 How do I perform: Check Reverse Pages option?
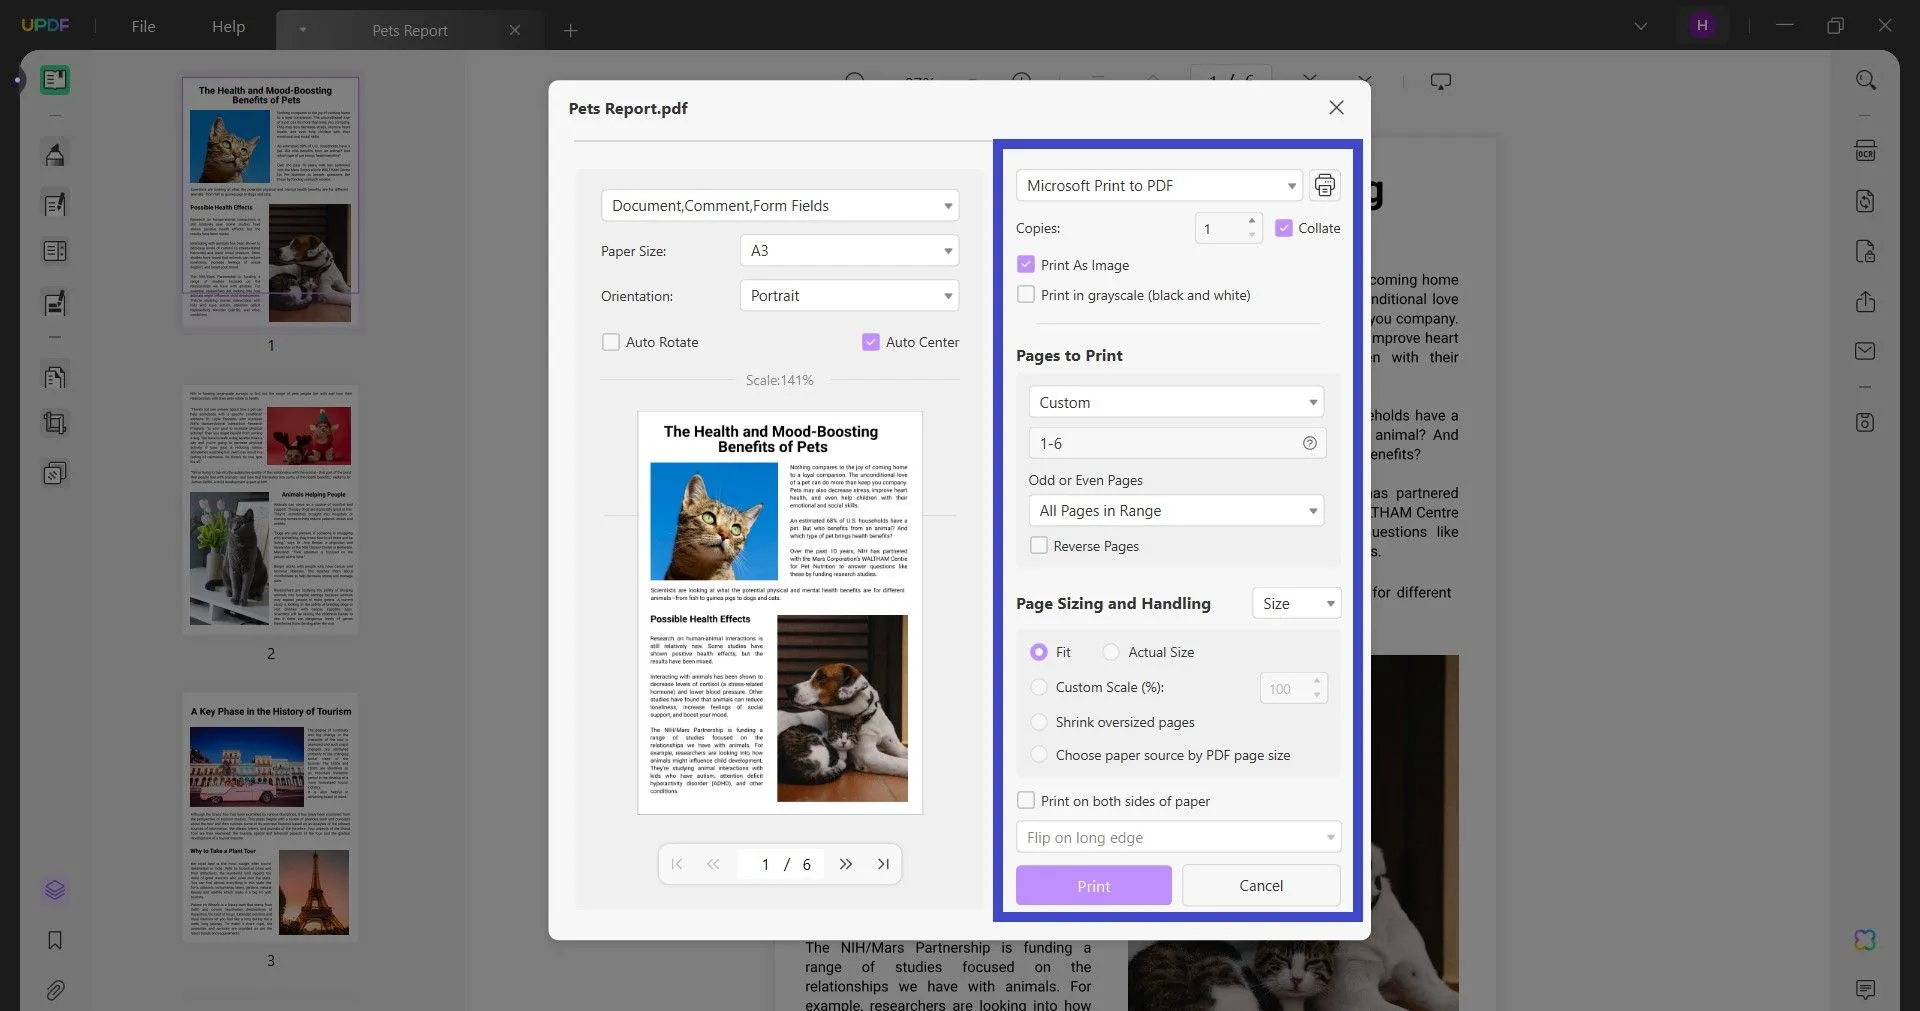[1039, 546]
